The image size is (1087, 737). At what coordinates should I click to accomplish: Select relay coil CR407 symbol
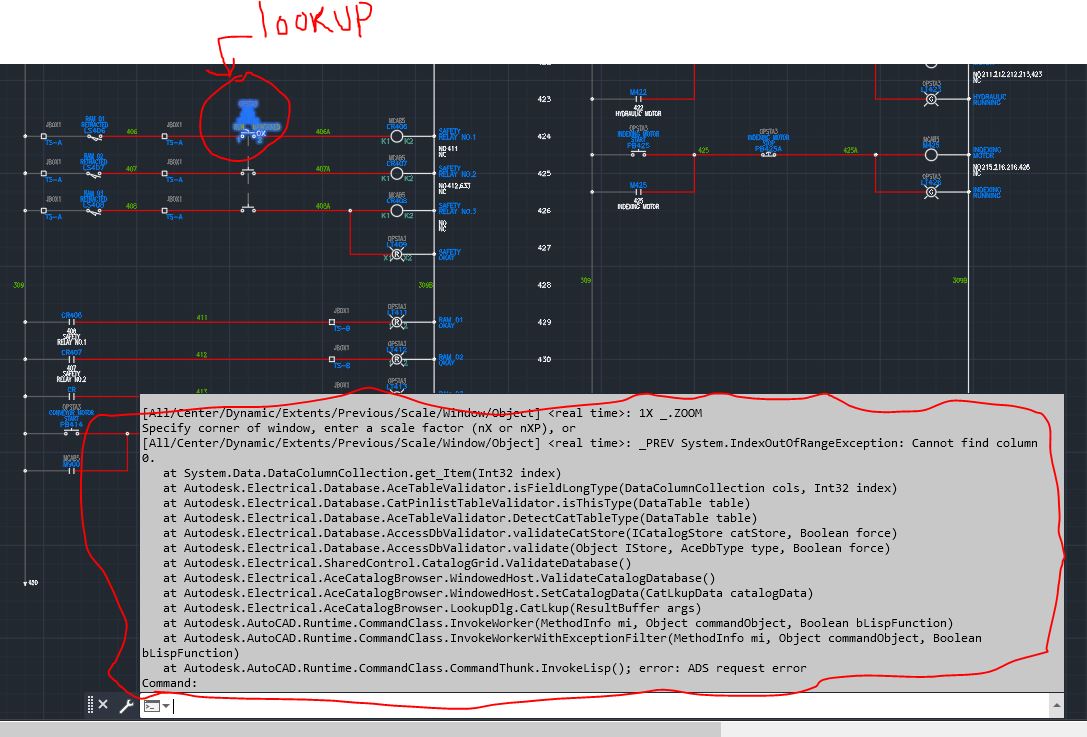point(396,172)
